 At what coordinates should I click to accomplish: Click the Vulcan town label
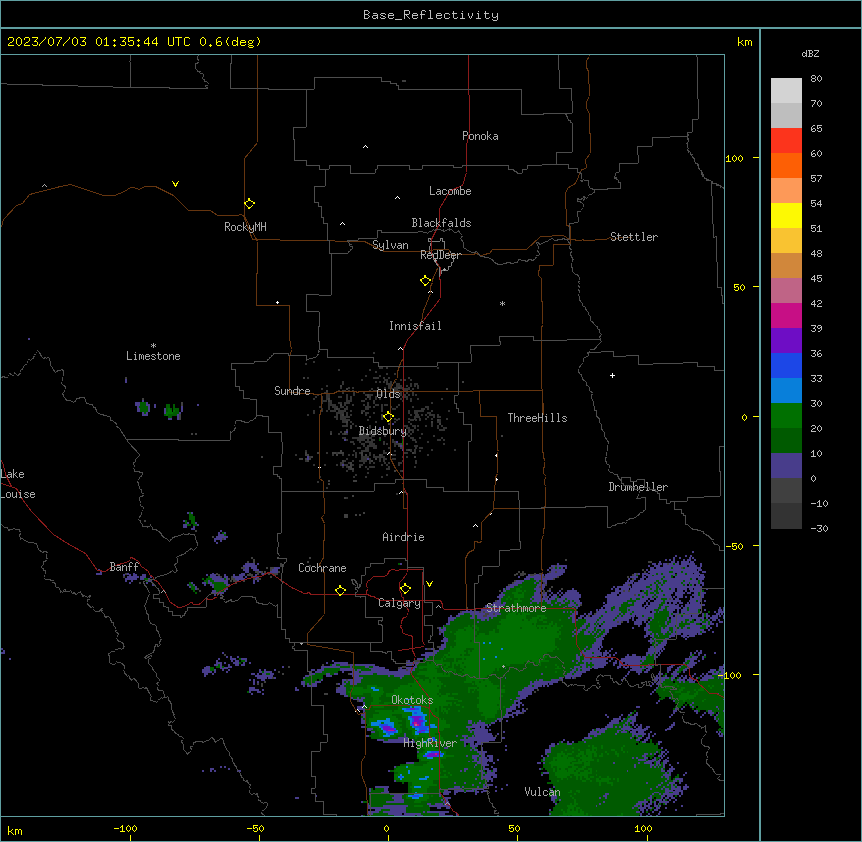point(542,792)
